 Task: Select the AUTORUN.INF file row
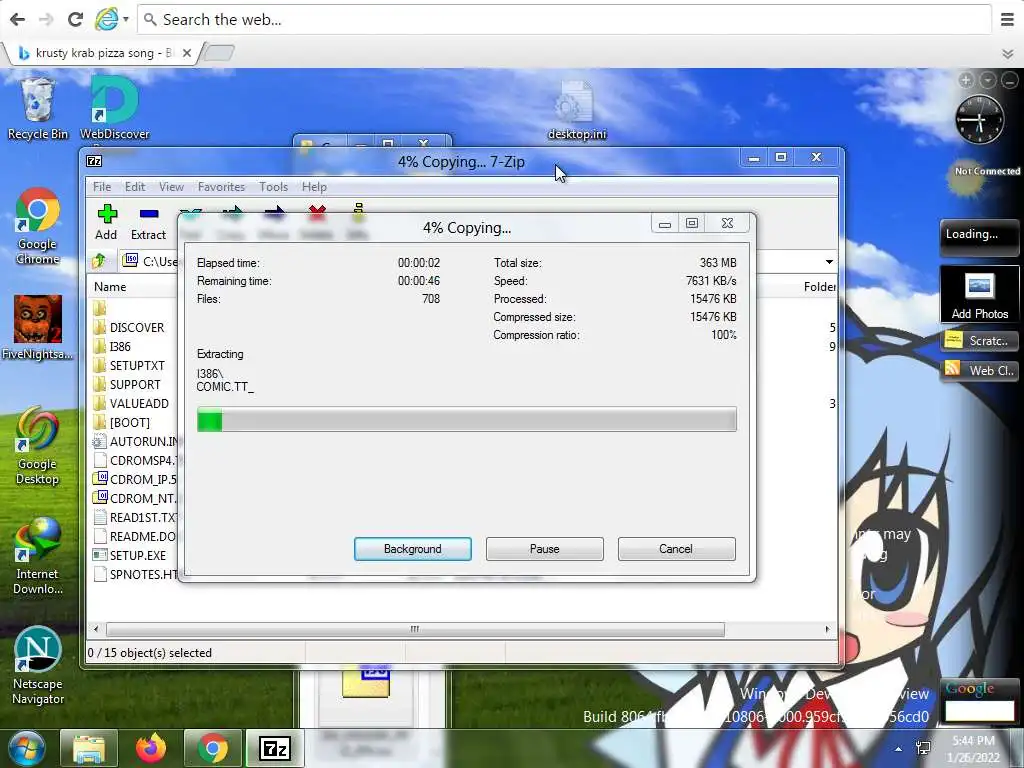(x=134, y=441)
